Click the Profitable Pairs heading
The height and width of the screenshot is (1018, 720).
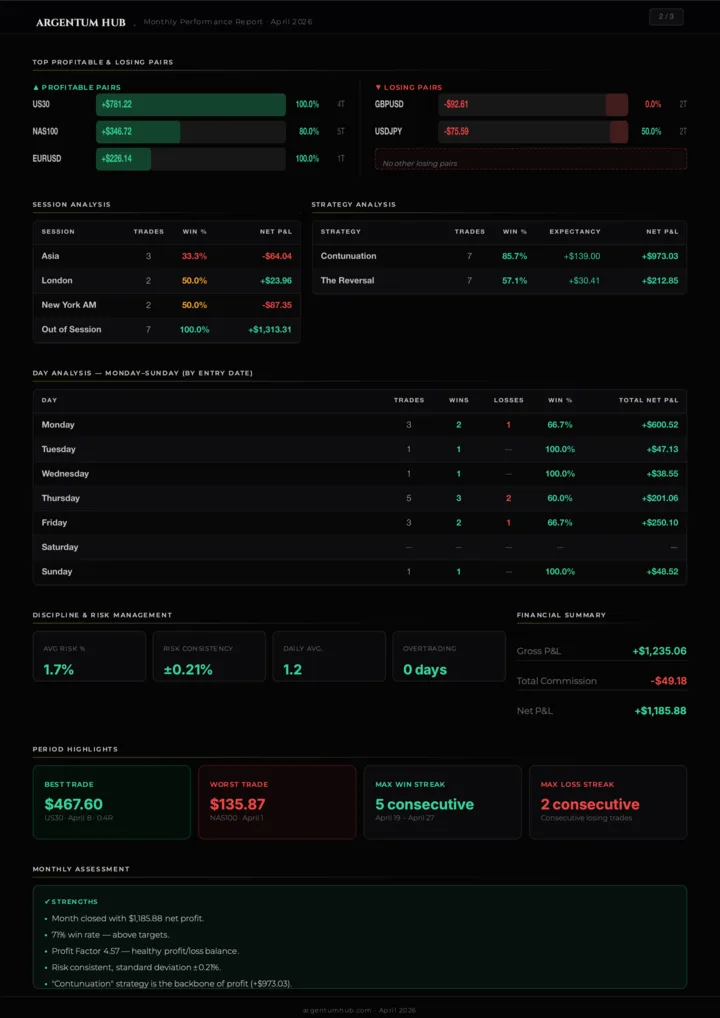[x=77, y=87]
